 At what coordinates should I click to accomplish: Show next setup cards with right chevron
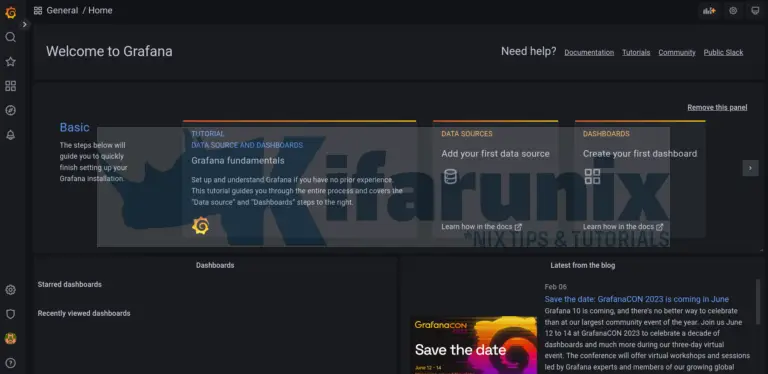[750, 168]
